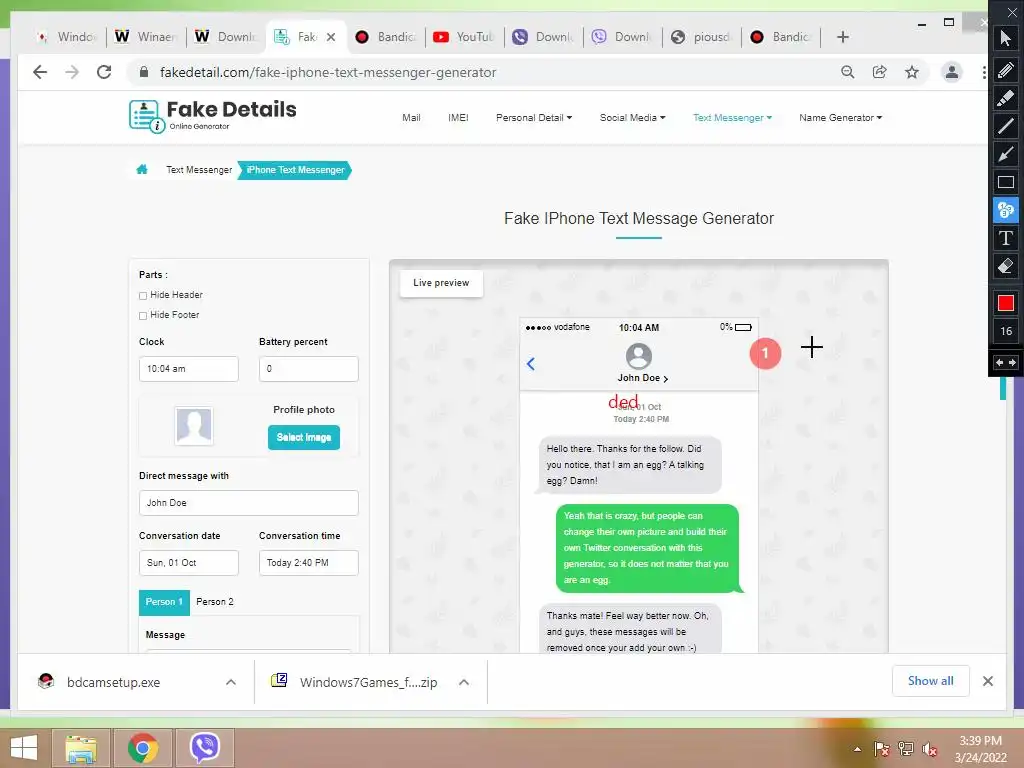This screenshot has width=1024, height=768.
Task: Click the iPhone Text Messenger breadcrumb
Action: pyautogui.click(x=295, y=170)
